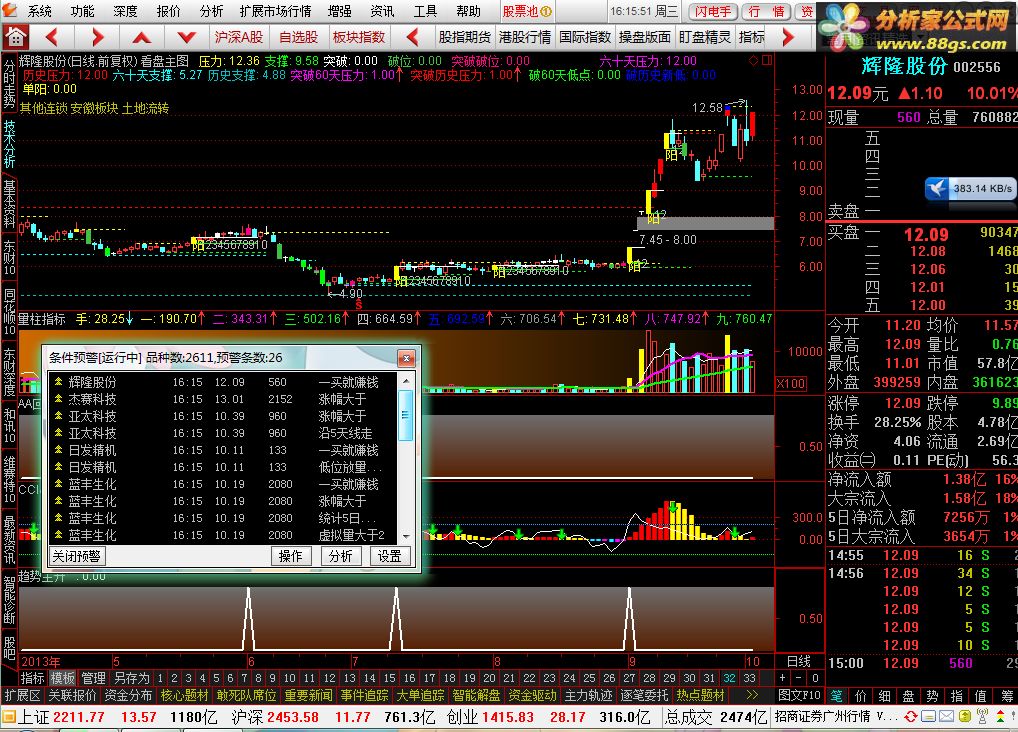
Task: Open 股指期货 toolbar item
Action: [x=464, y=37]
